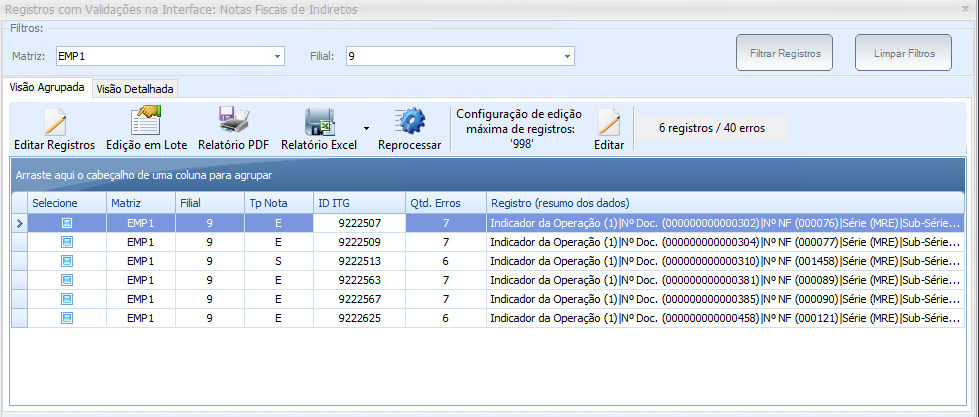Viewport: 979px width, 417px height.
Task: Select the Visão Agrupada tab
Action: [47, 88]
